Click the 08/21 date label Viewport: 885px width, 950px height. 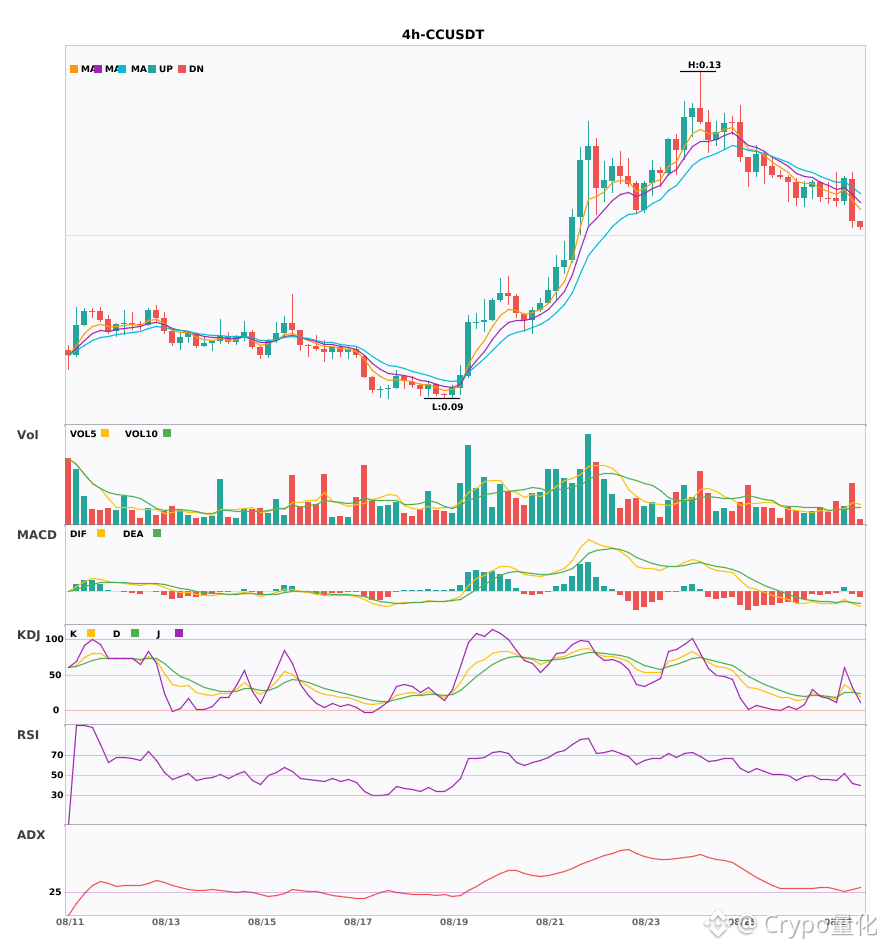coord(550,922)
